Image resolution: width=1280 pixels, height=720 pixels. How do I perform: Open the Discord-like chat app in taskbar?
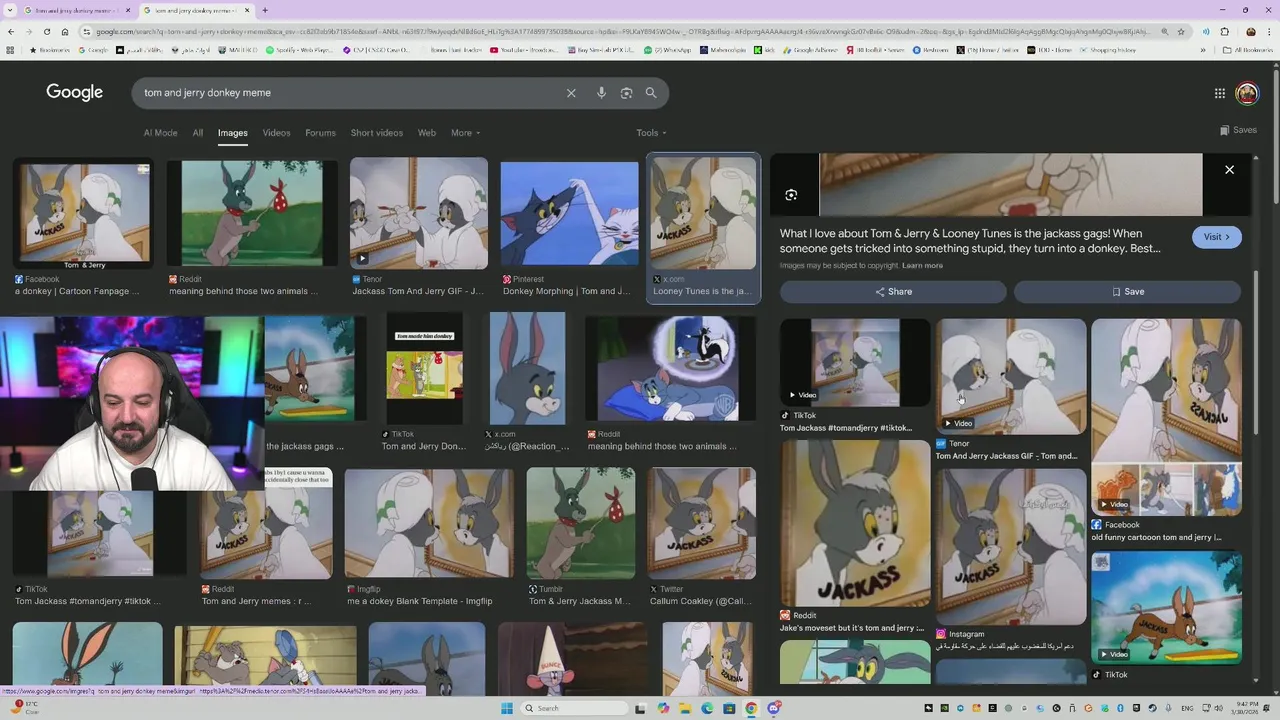click(774, 708)
